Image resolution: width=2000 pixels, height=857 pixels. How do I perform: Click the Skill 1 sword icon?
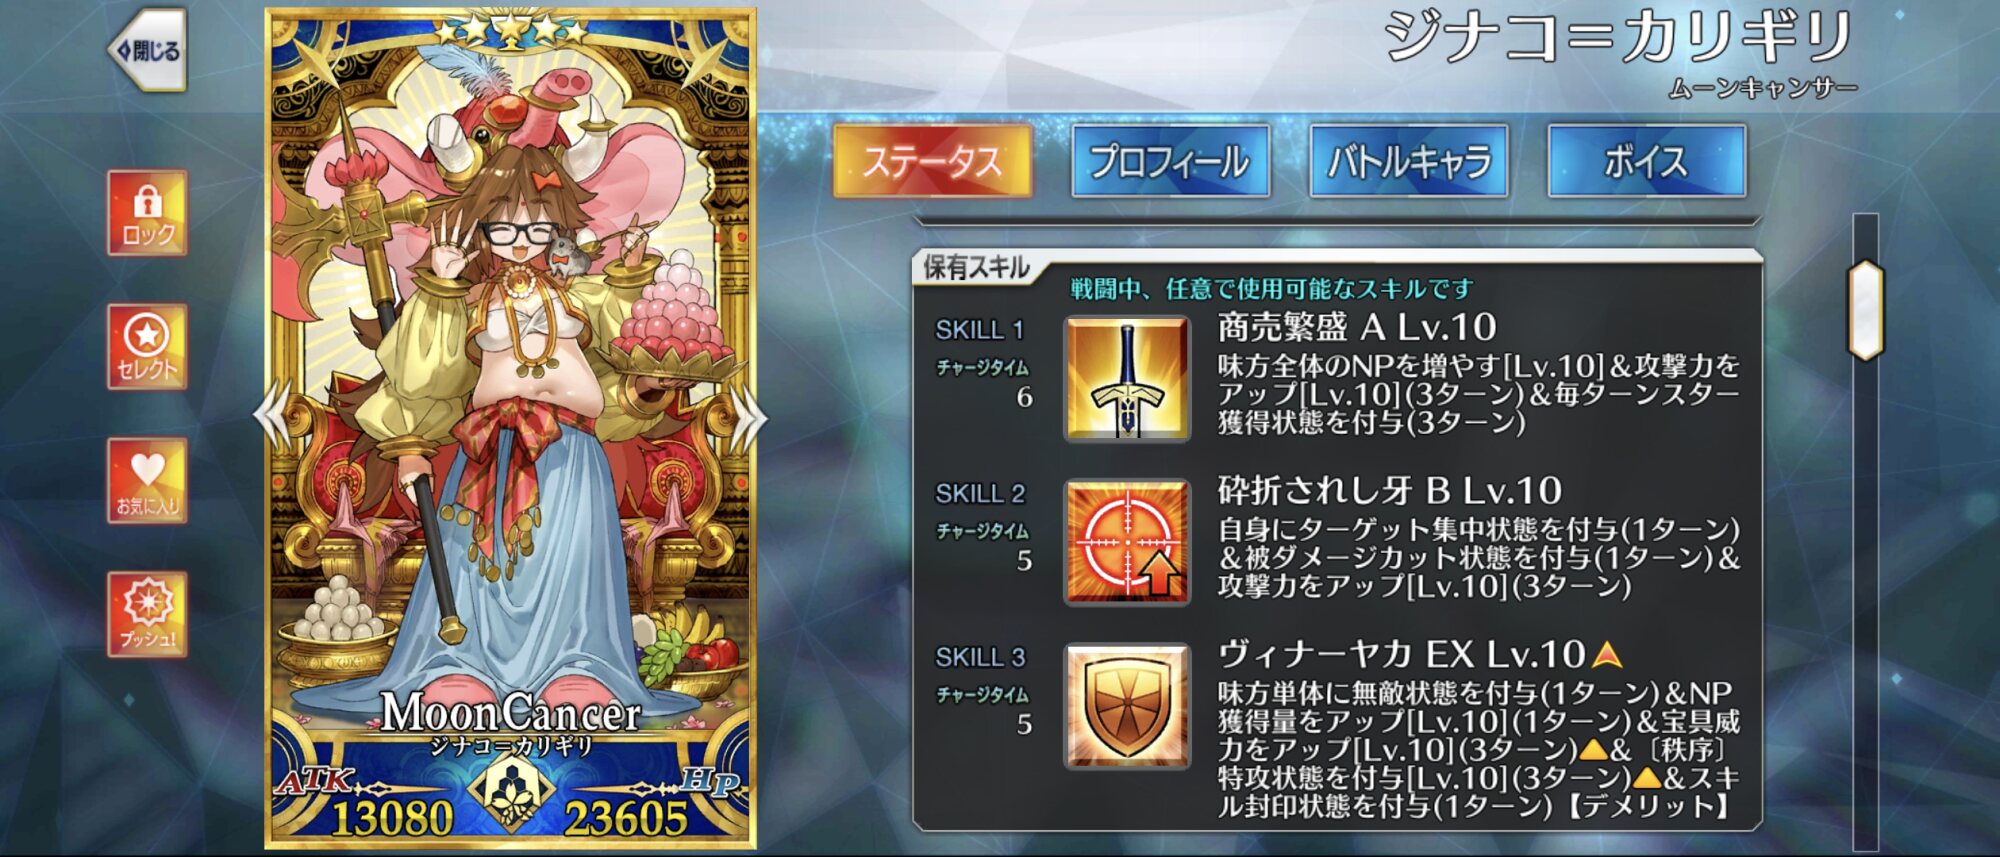point(1127,379)
